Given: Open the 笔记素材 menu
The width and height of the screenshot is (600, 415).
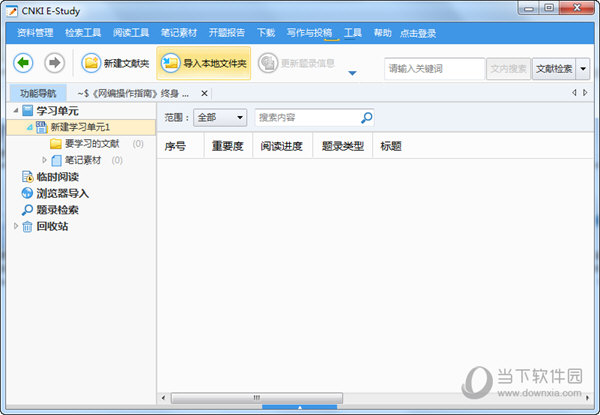Looking at the screenshot, I should click(x=179, y=33).
